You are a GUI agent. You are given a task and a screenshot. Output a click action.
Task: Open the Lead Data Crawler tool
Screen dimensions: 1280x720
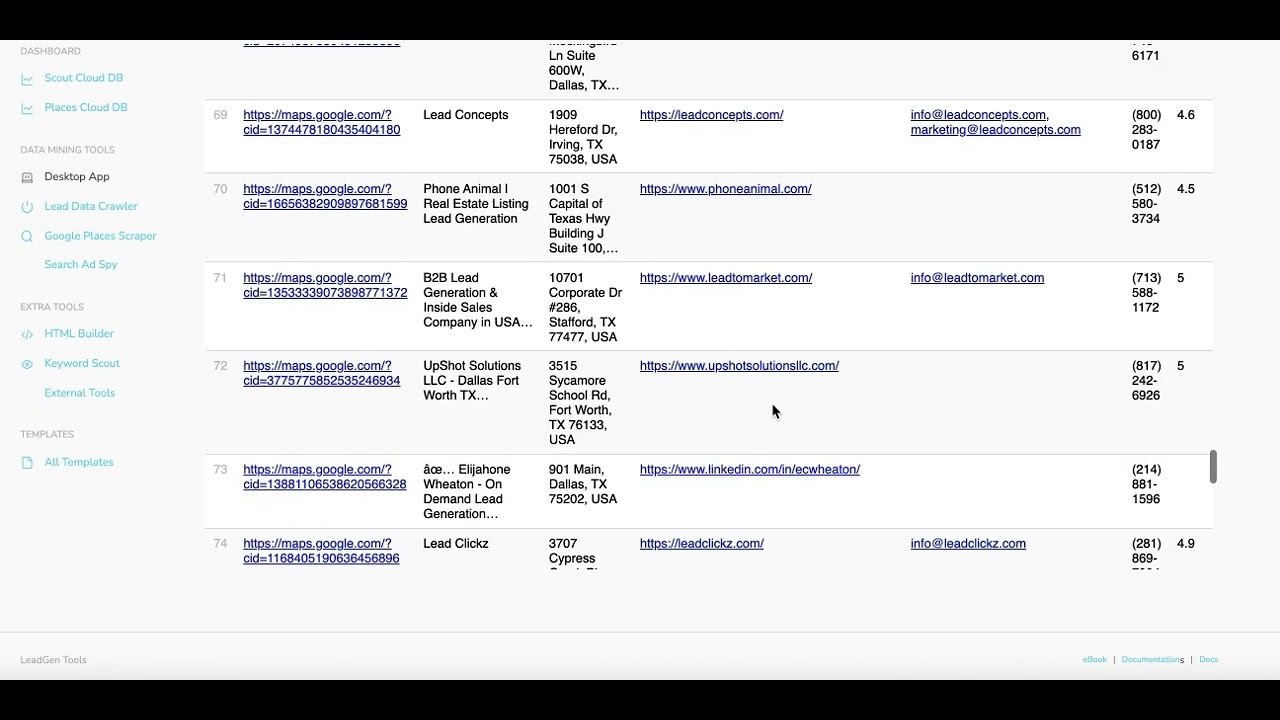click(x=91, y=207)
